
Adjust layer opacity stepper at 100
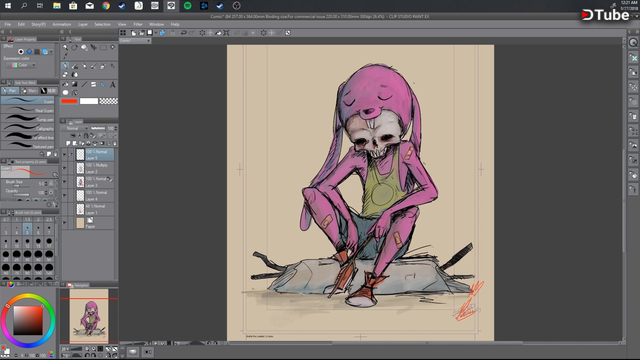click(x=116, y=128)
